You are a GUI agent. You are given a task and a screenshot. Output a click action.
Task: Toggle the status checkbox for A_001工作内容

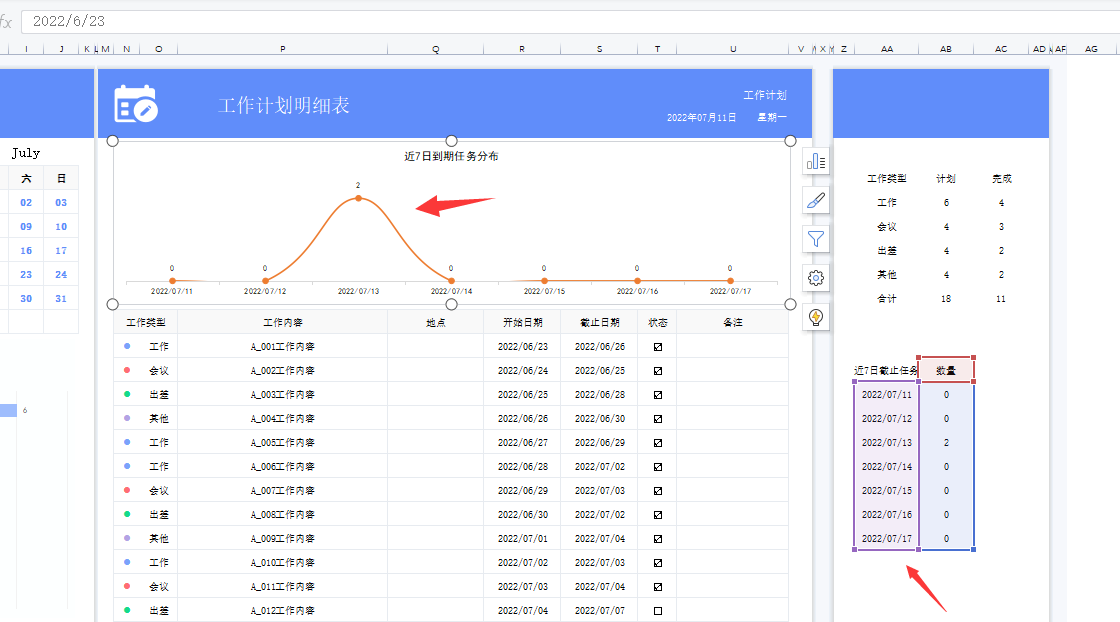[x=658, y=347]
